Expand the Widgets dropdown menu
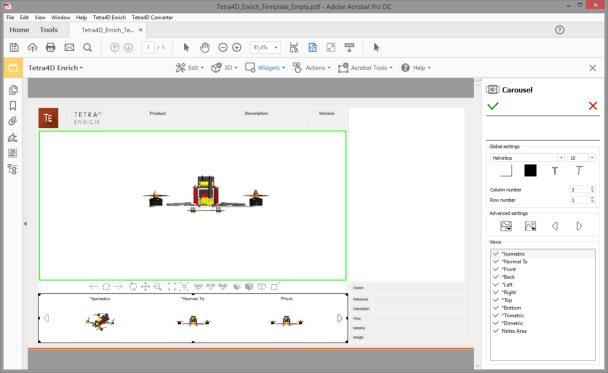608x373 pixels. (x=265, y=68)
